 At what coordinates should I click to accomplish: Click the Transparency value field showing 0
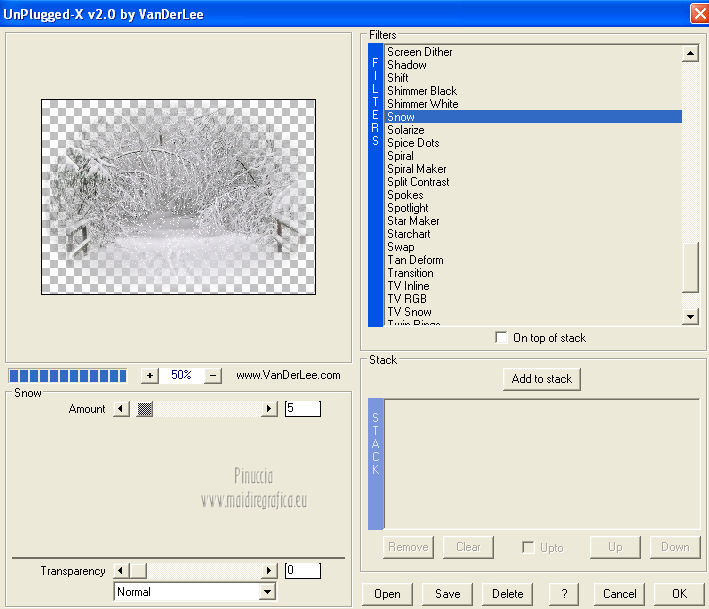point(303,571)
